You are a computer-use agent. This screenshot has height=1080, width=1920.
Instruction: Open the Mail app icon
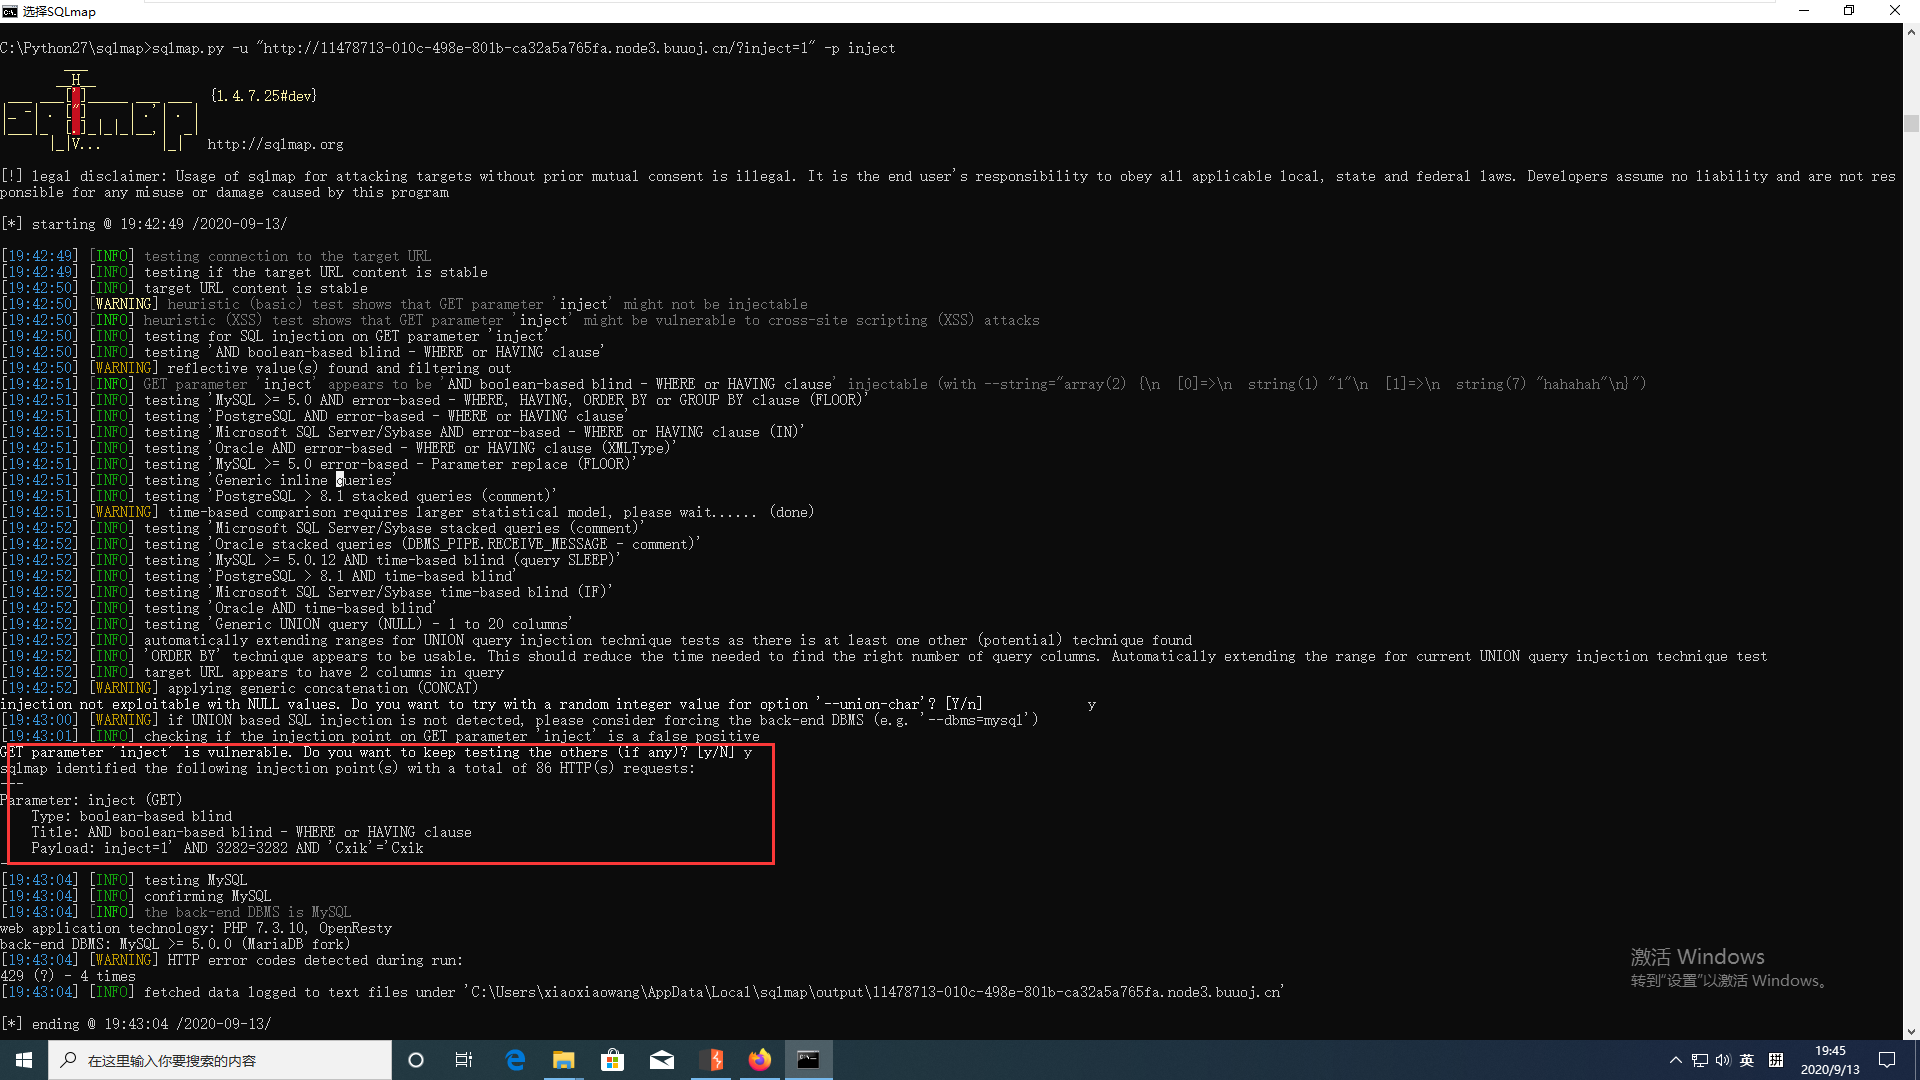pos(662,1060)
